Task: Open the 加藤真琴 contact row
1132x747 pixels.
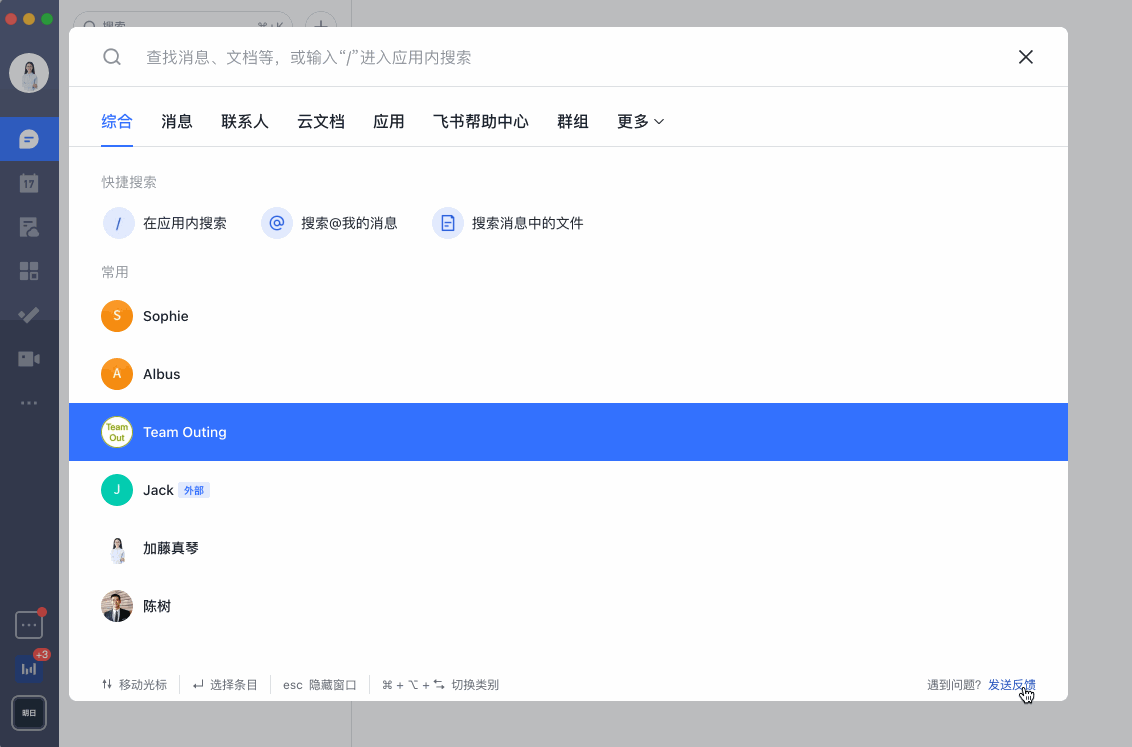Action: (568, 549)
